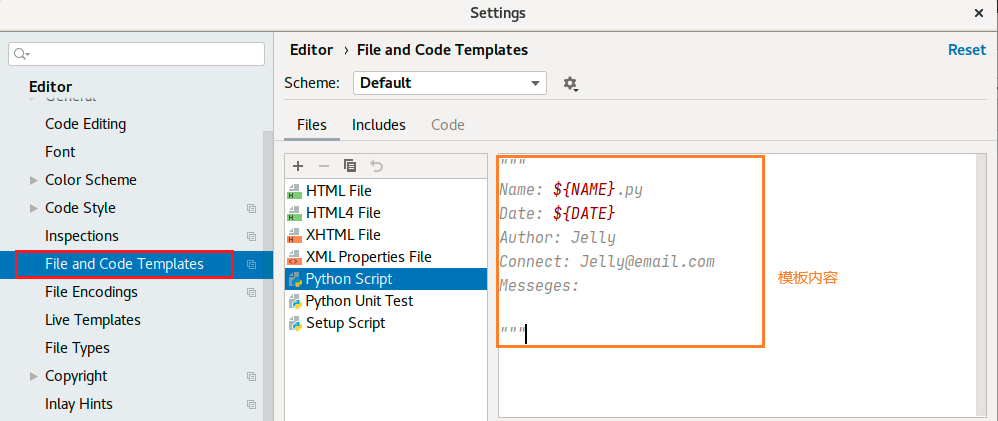Select HTML File template
Image resolution: width=998 pixels, height=421 pixels.
pyautogui.click(x=386, y=191)
